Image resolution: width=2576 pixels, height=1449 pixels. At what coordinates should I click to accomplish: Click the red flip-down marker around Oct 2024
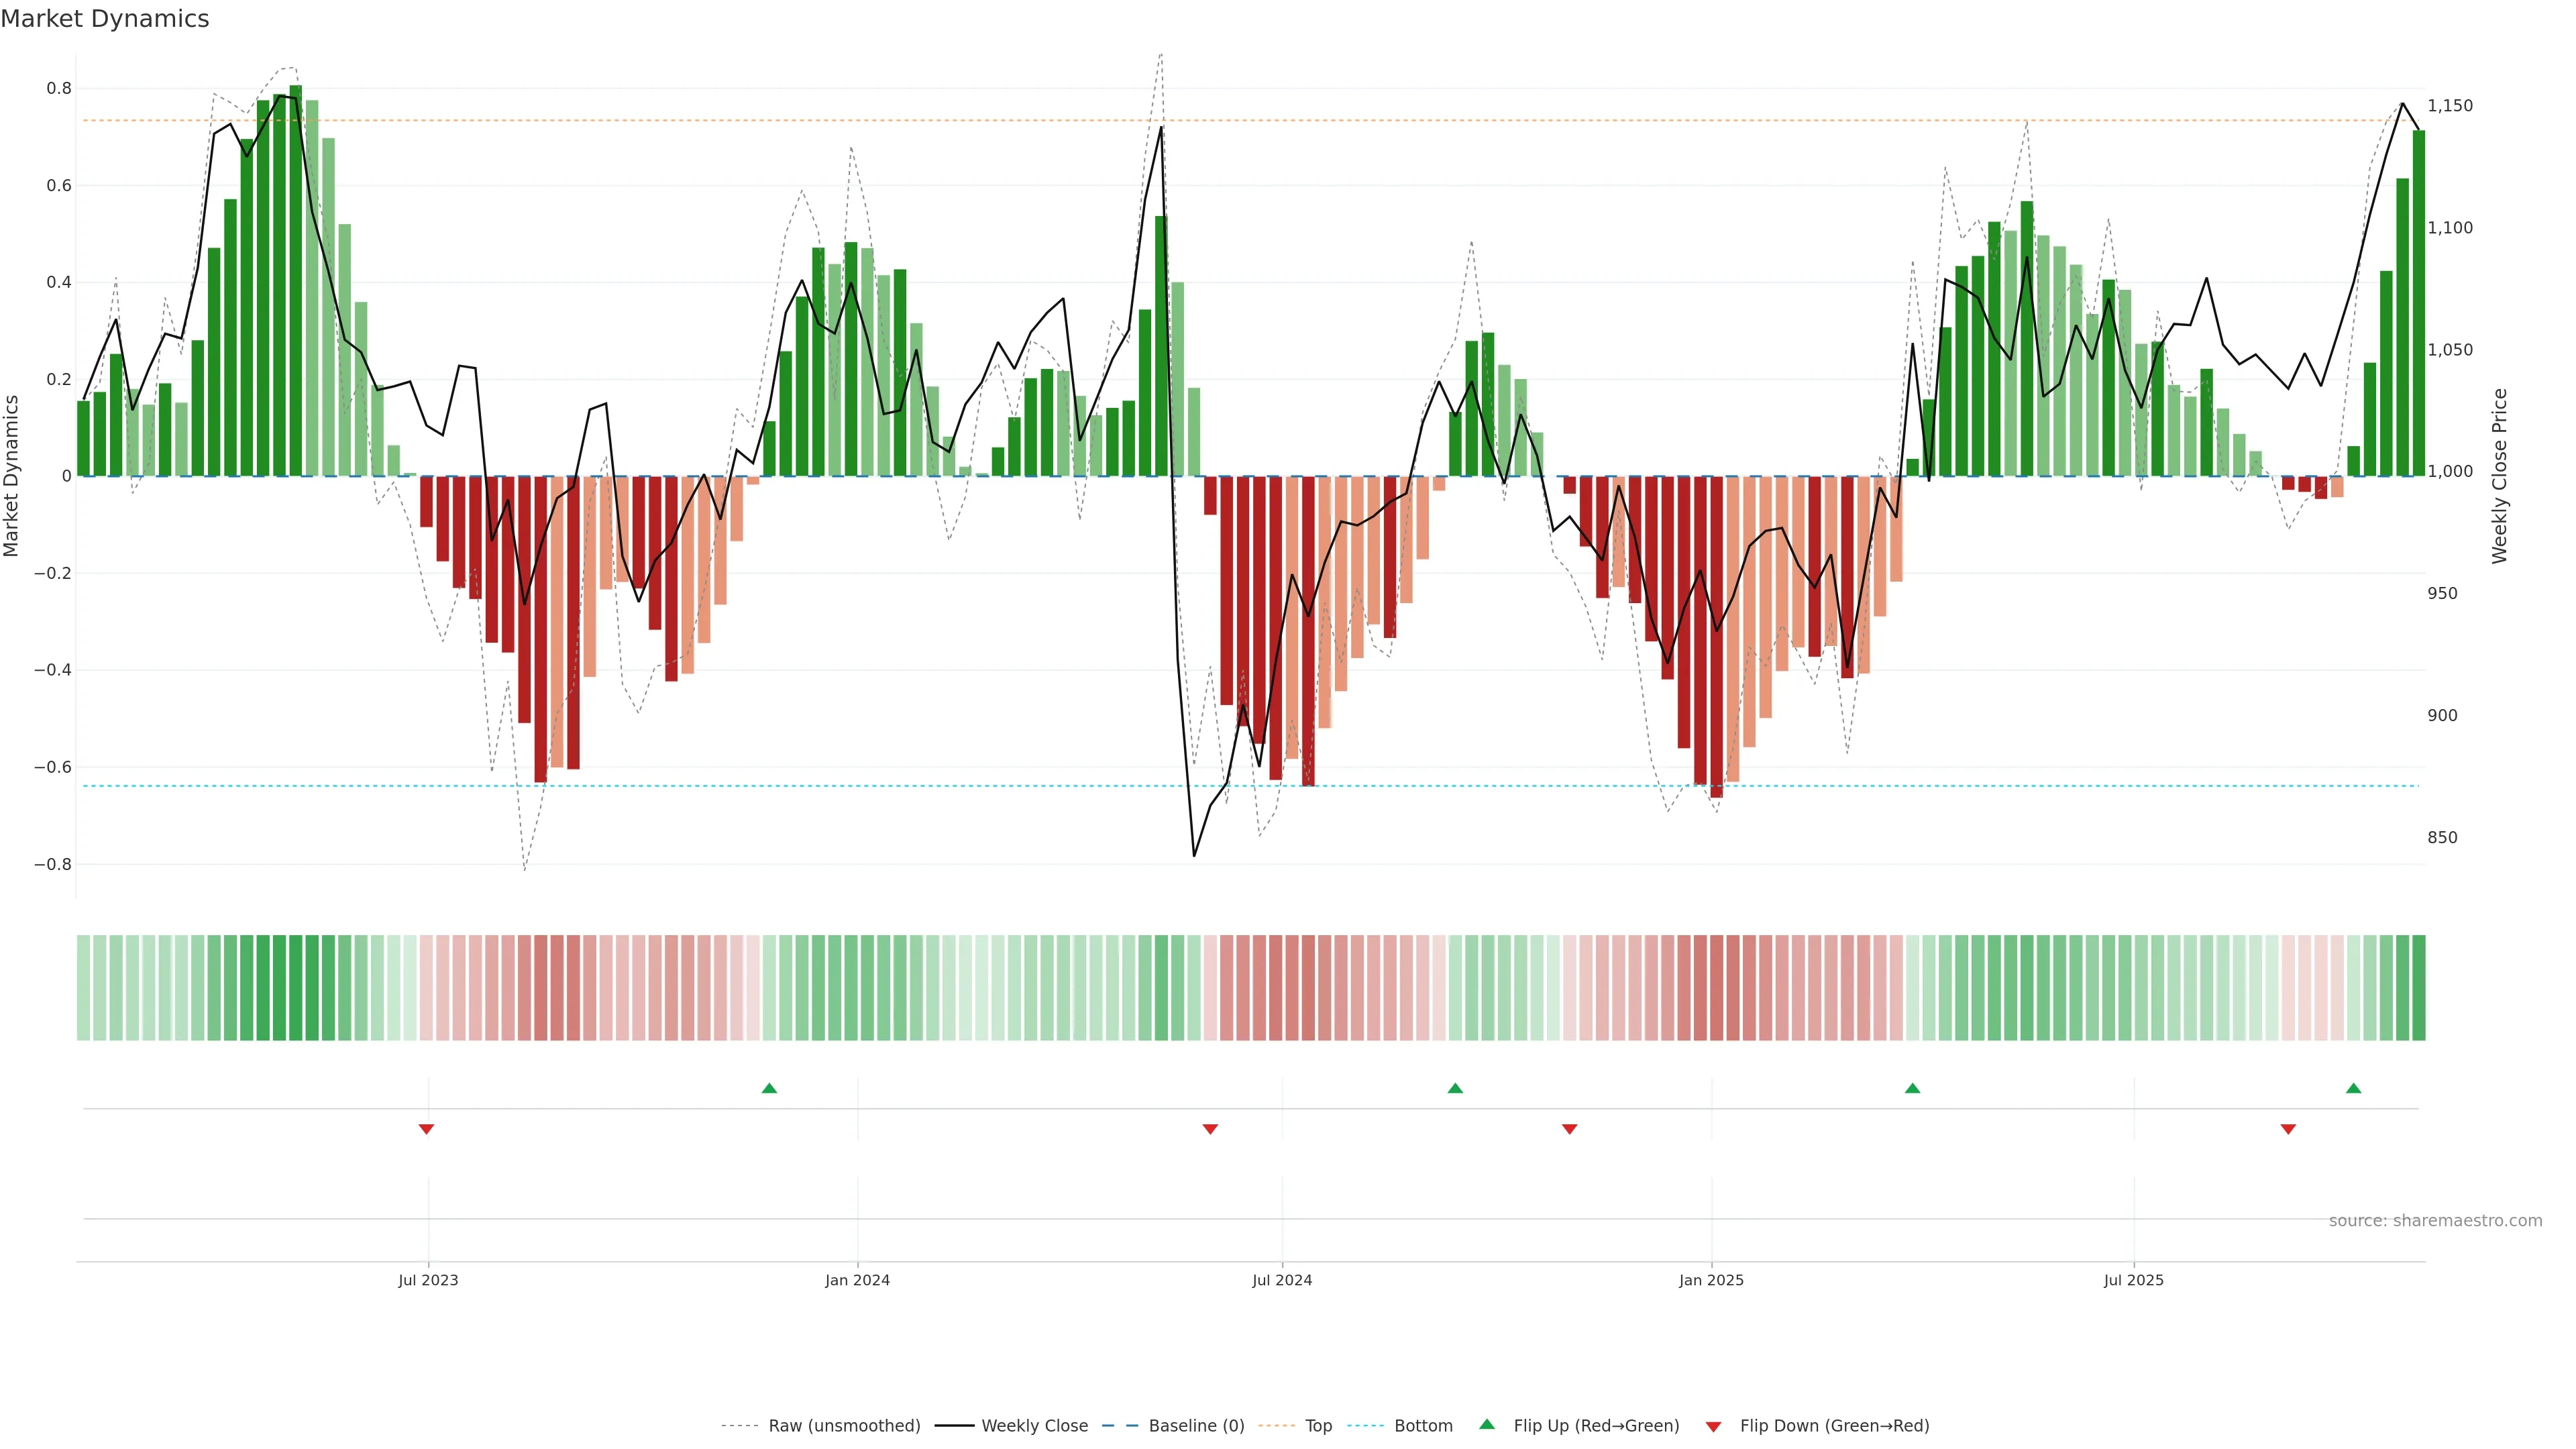(x=1569, y=1129)
